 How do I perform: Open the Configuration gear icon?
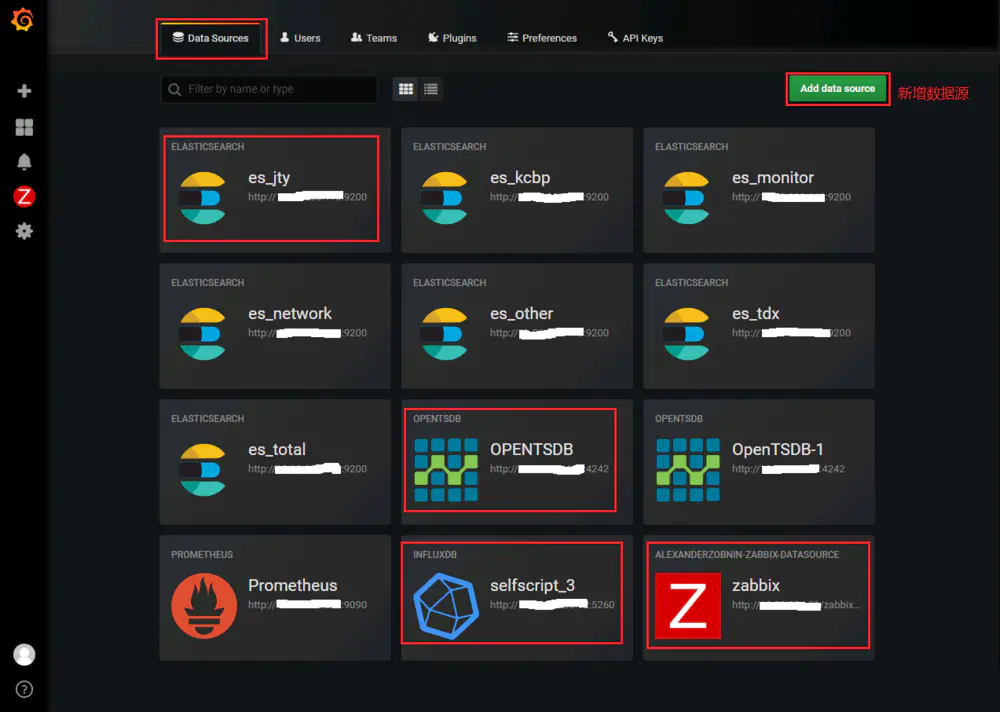(x=24, y=231)
